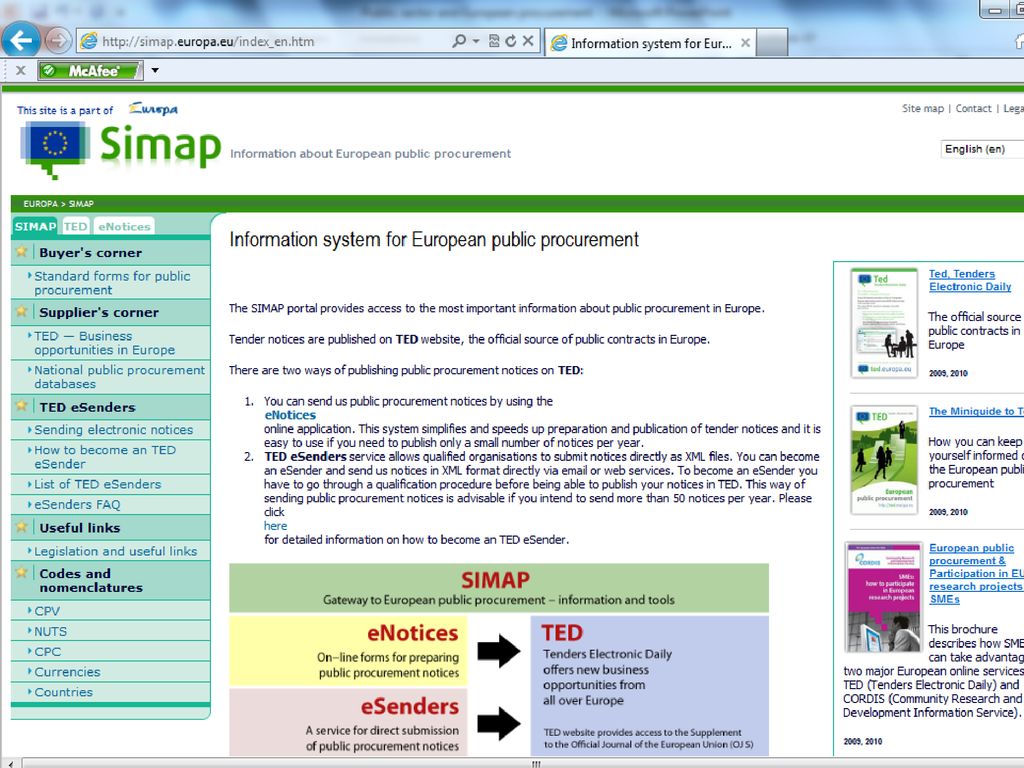This screenshot has width=1024, height=768.
Task: Click the Supplier's corner heading
Action: pos(99,312)
